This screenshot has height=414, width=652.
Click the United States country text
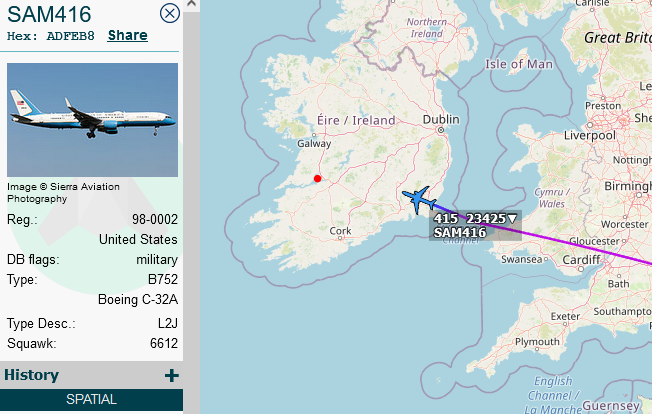tap(138, 239)
